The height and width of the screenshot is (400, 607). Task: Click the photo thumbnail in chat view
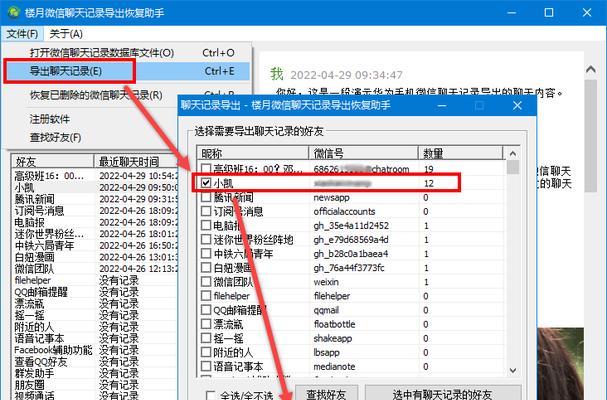[x=561, y=363]
